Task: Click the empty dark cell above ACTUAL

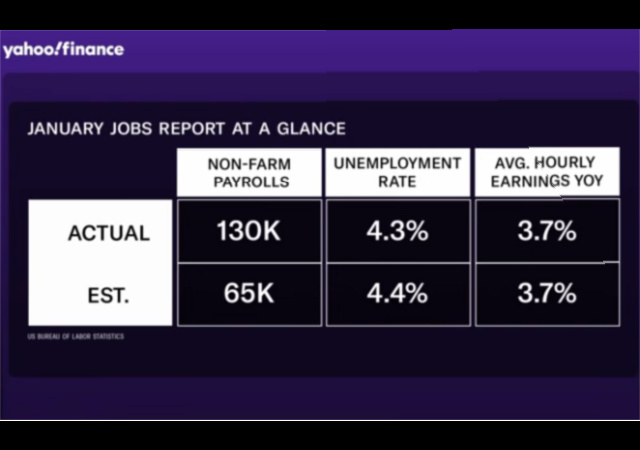Action: (x=100, y=172)
